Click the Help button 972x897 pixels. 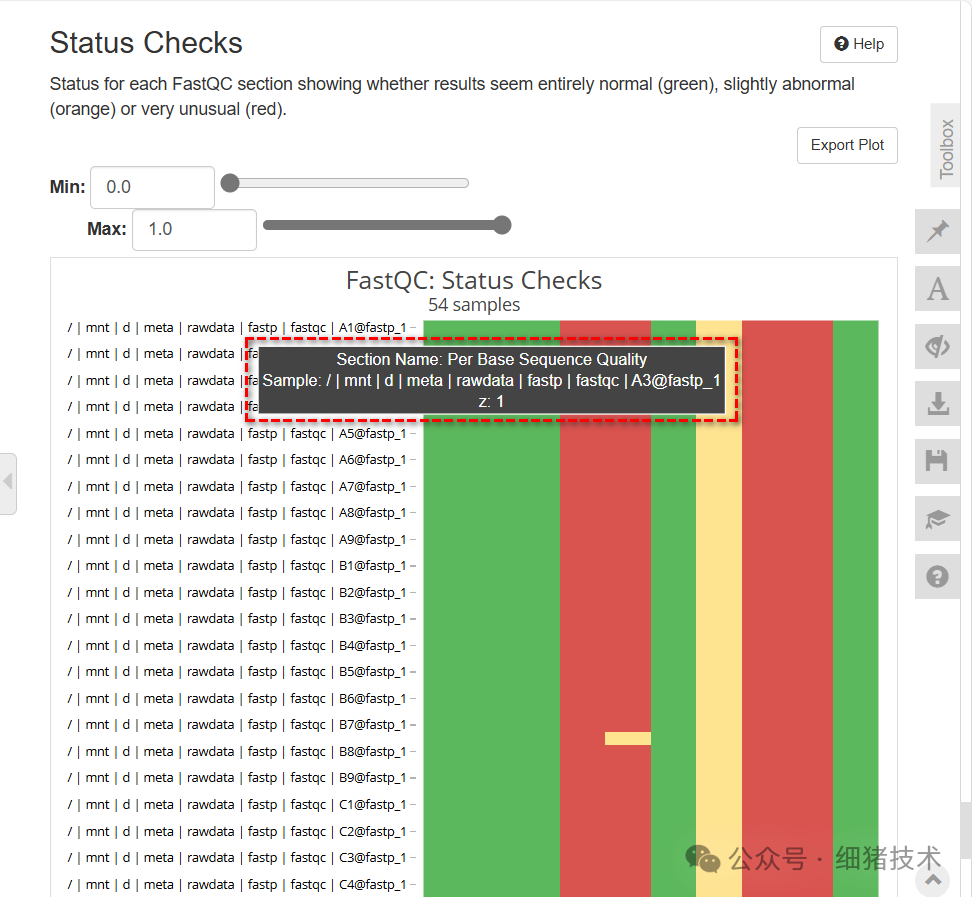[x=858, y=44]
